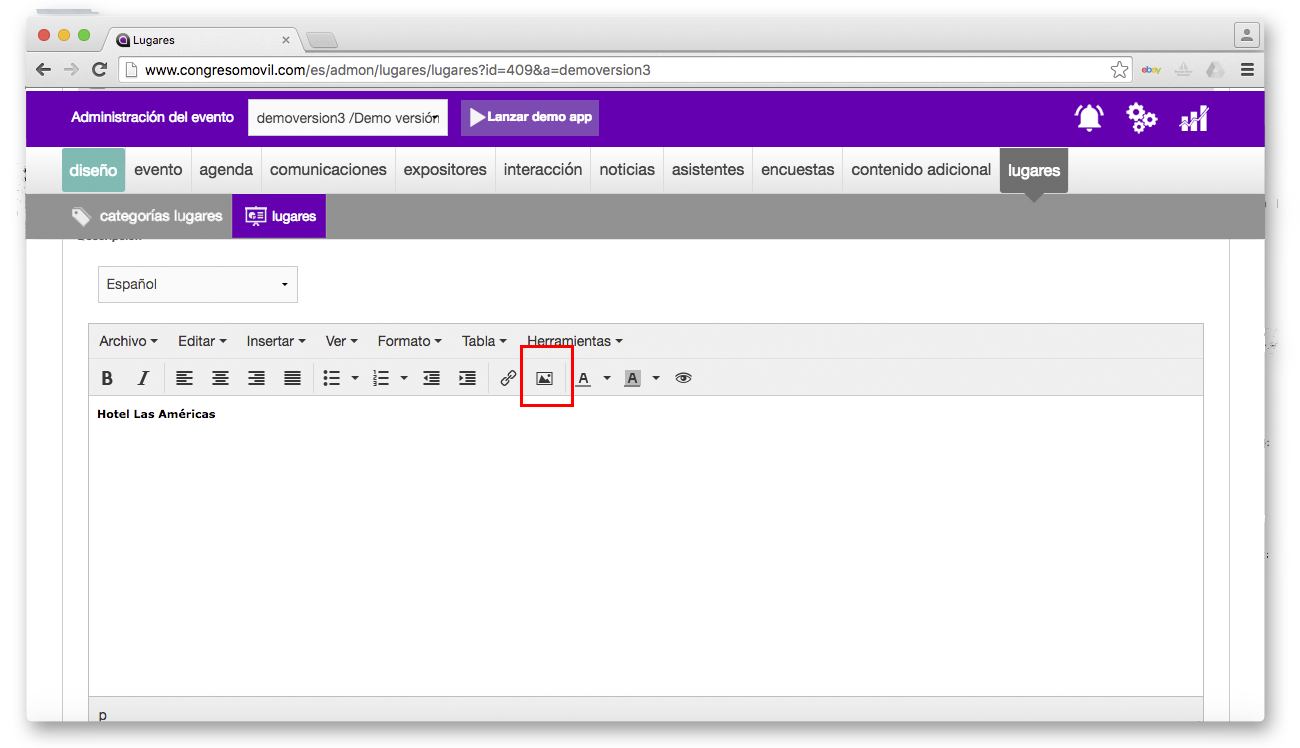The height and width of the screenshot is (748, 1300).
Task: Click the Google Drive extension icon
Action: (1215, 70)
